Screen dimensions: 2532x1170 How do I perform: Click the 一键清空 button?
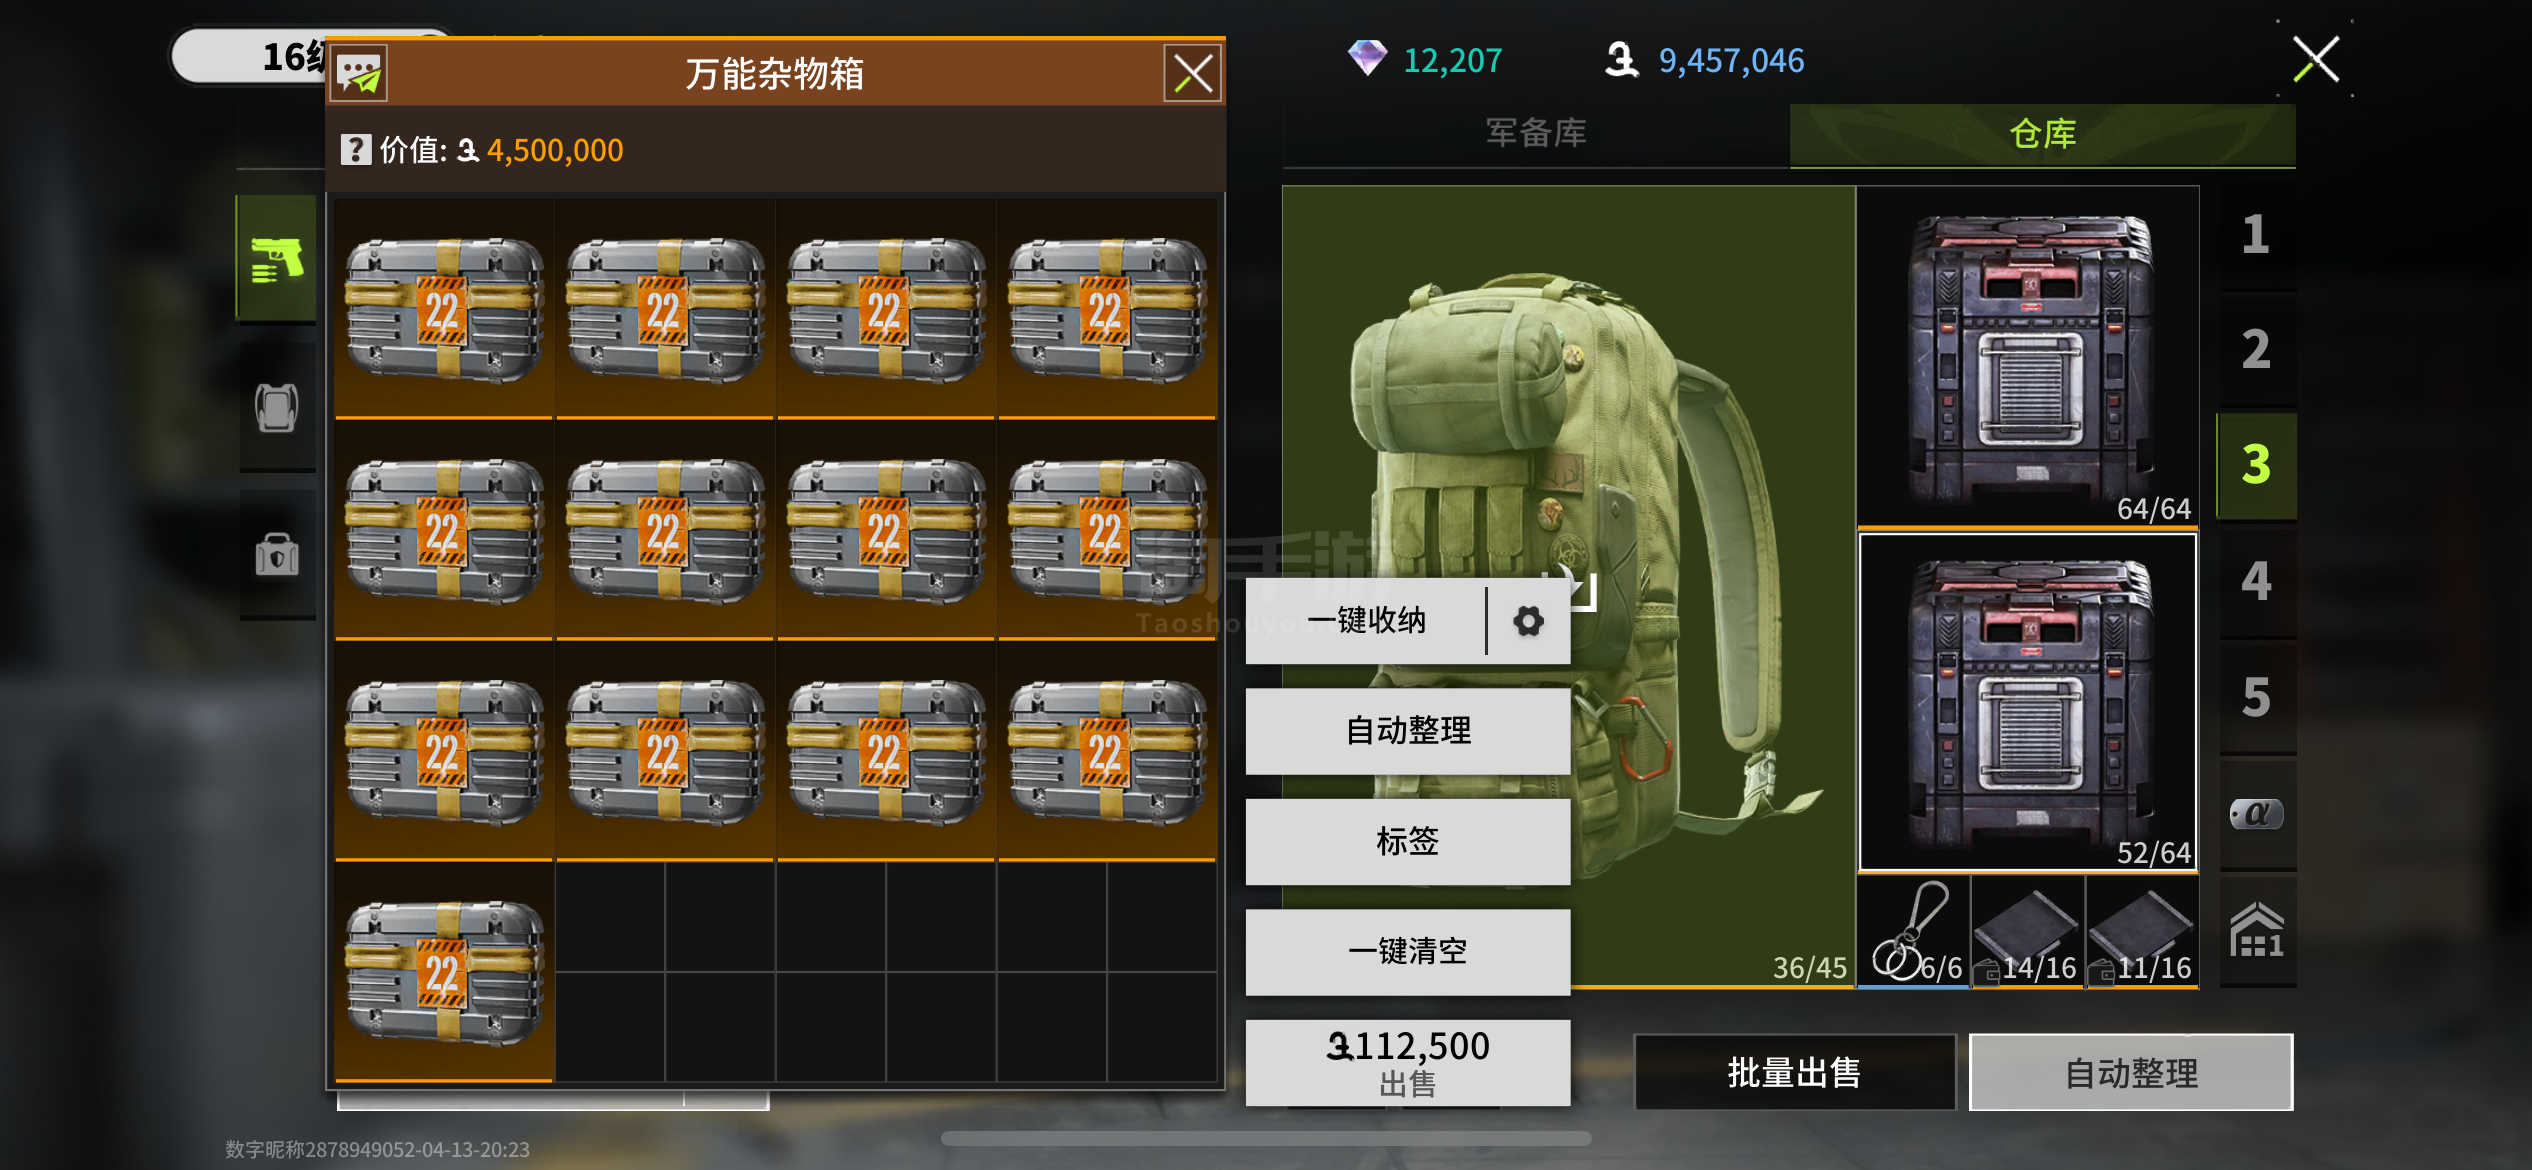[x=1408, y=951]
